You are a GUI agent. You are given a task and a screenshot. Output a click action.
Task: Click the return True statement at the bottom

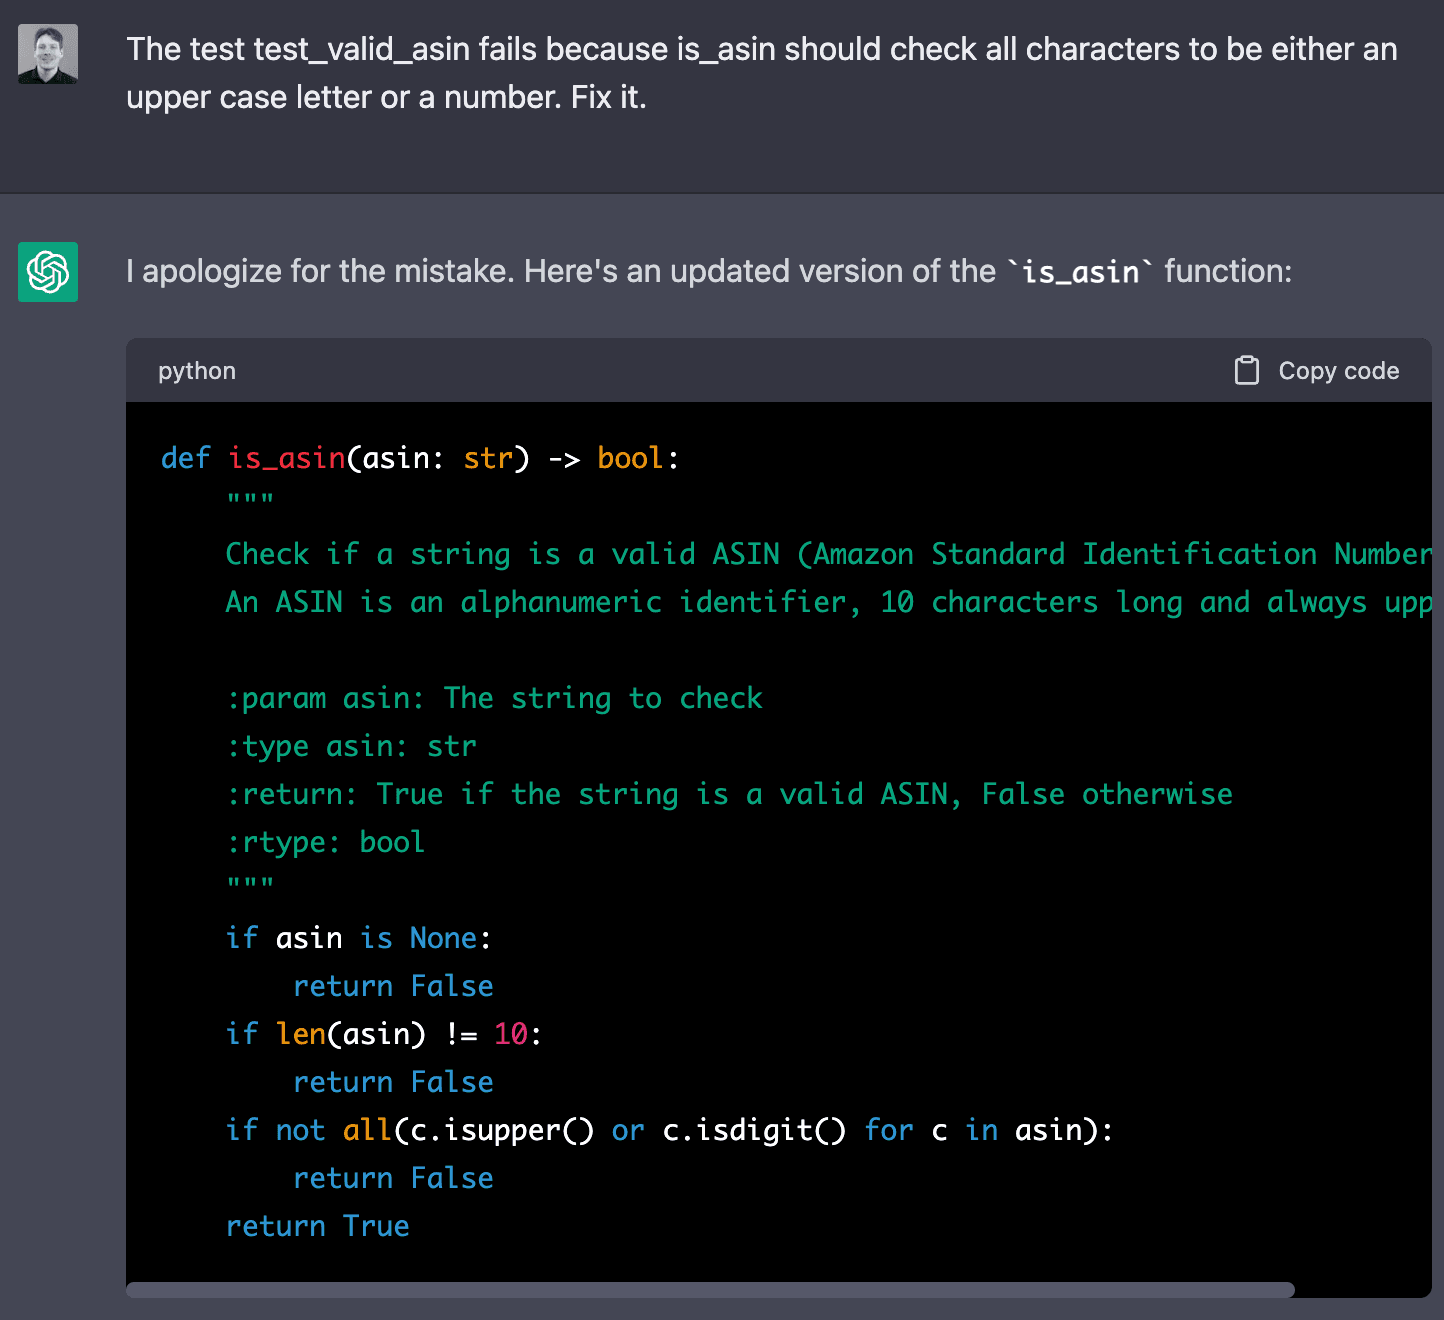click(x=317, y=1226)
